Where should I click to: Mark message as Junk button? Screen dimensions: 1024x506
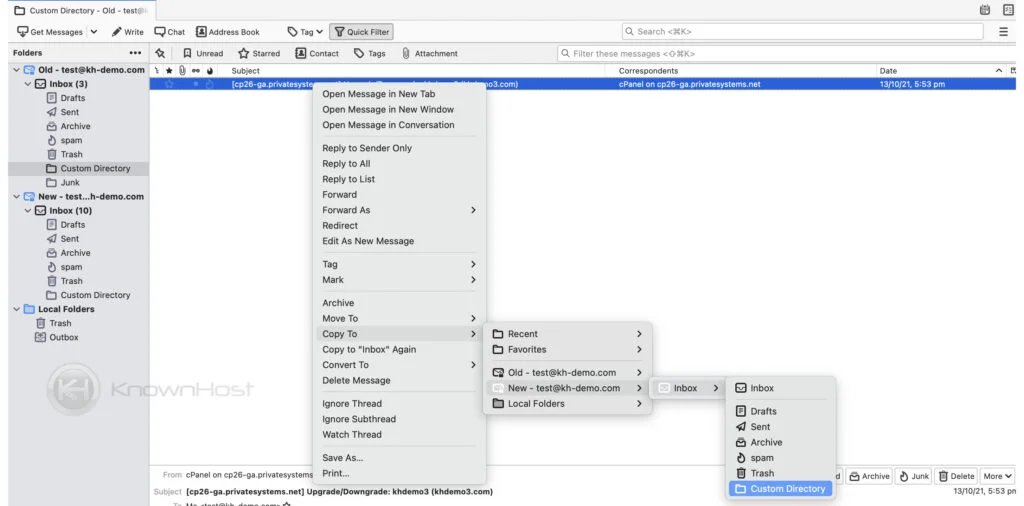(914, 477)
